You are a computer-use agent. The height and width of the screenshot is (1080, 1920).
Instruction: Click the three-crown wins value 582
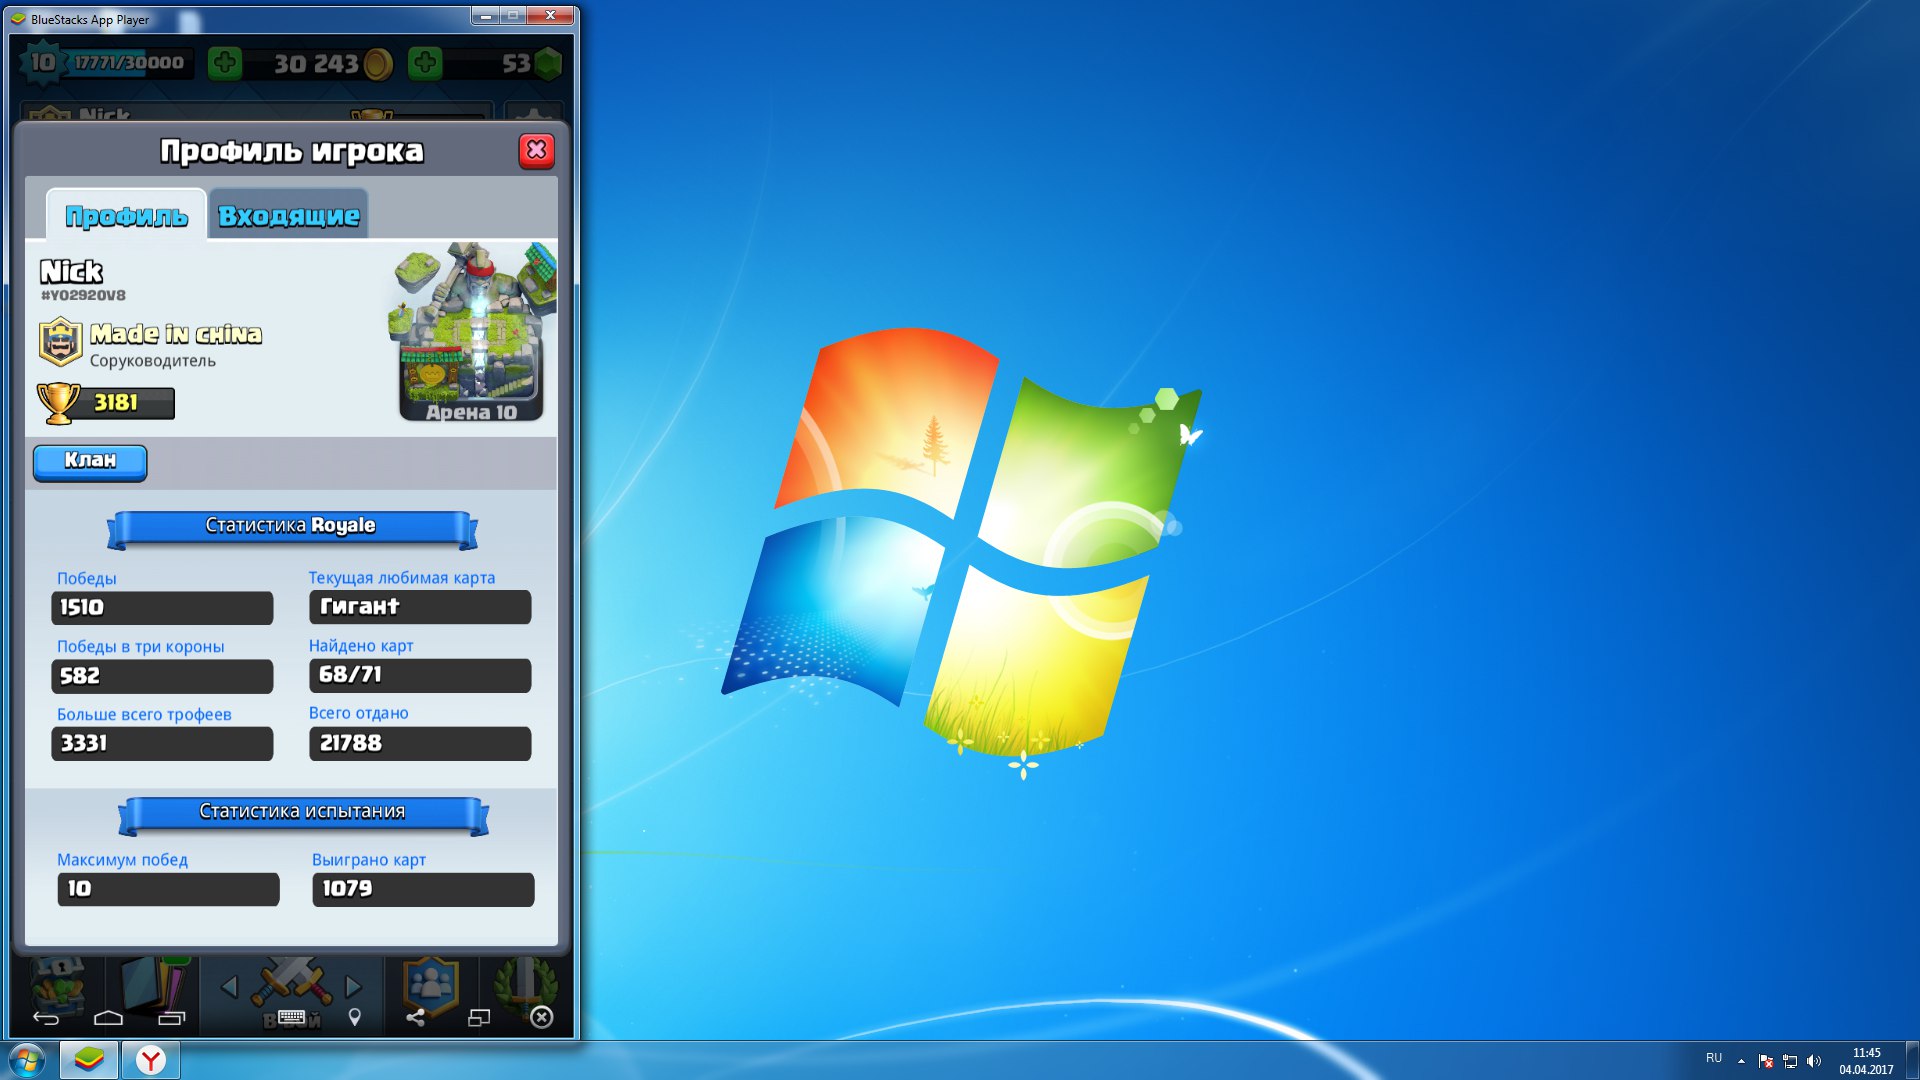pos(162,676)
